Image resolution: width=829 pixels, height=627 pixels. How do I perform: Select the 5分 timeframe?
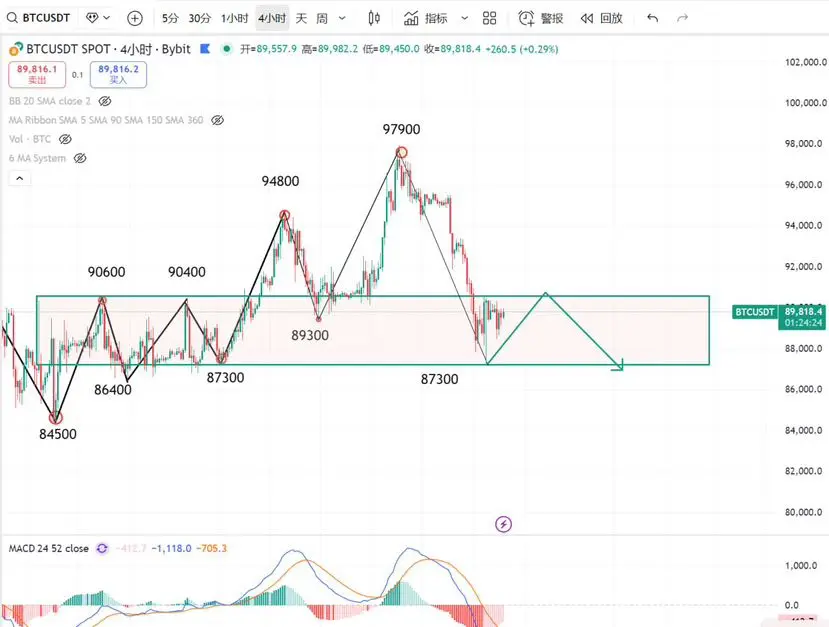click(x=170, y=19)
